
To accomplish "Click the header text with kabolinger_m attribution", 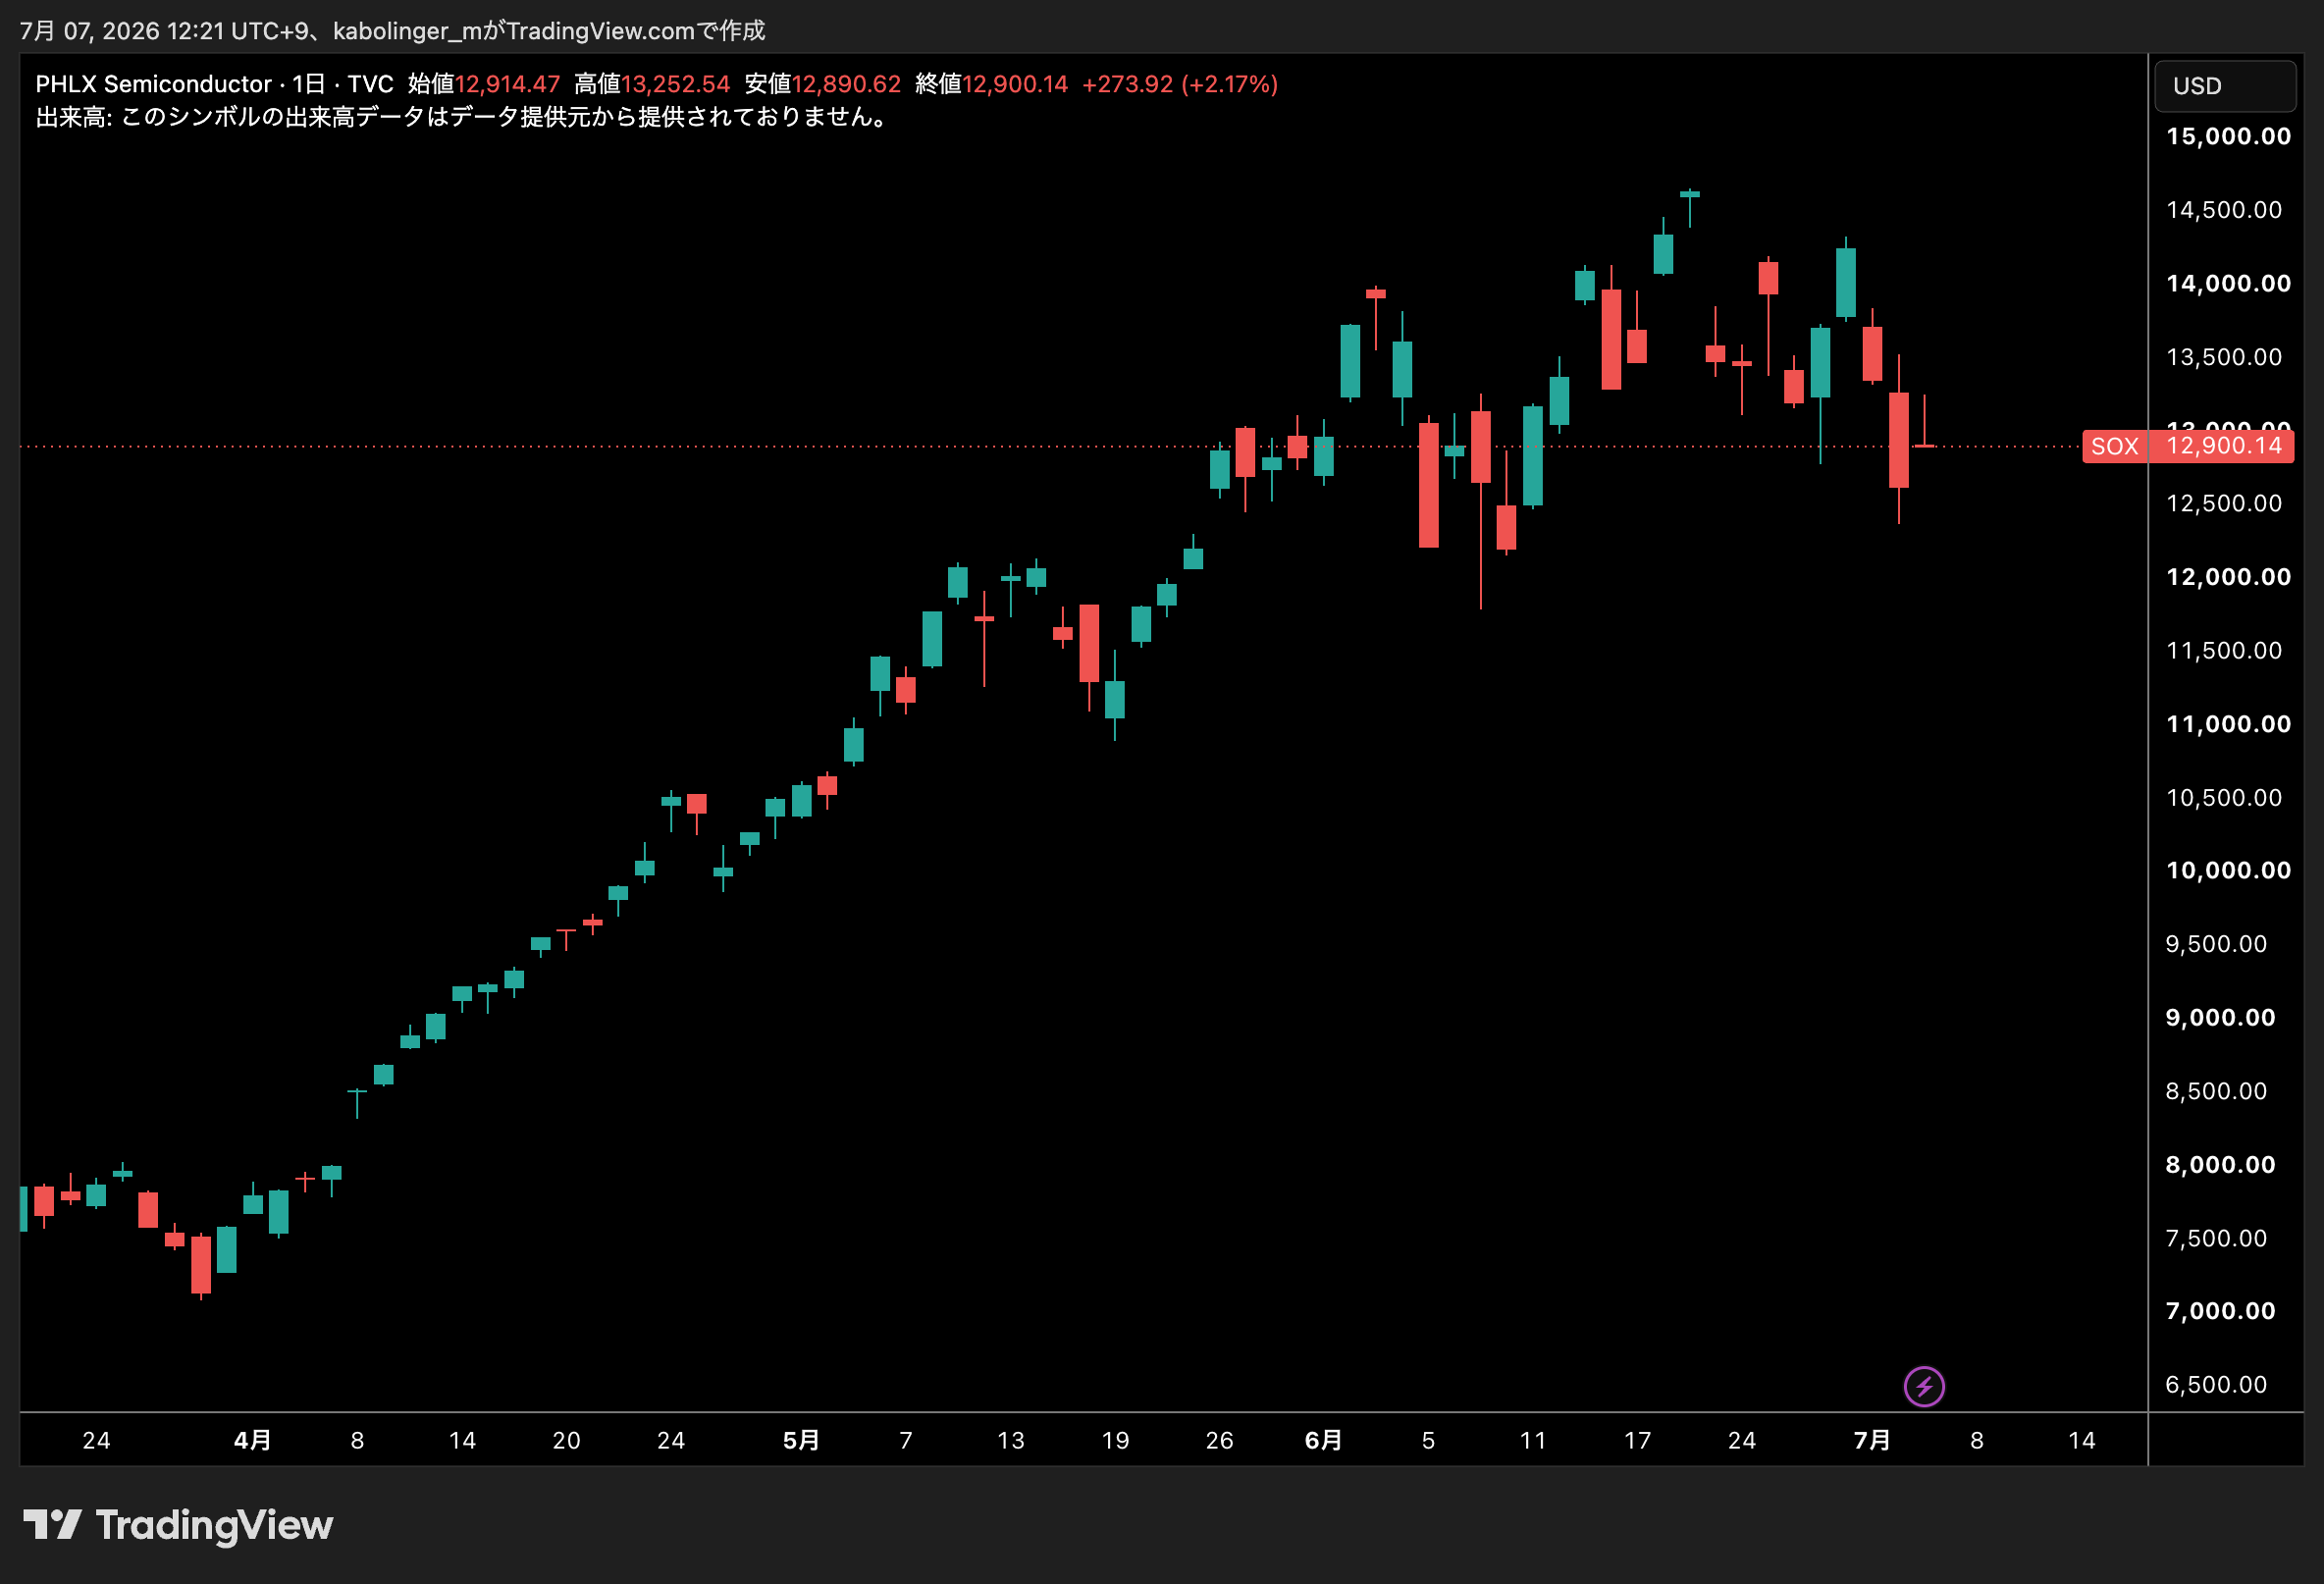I will pos(392,31).
